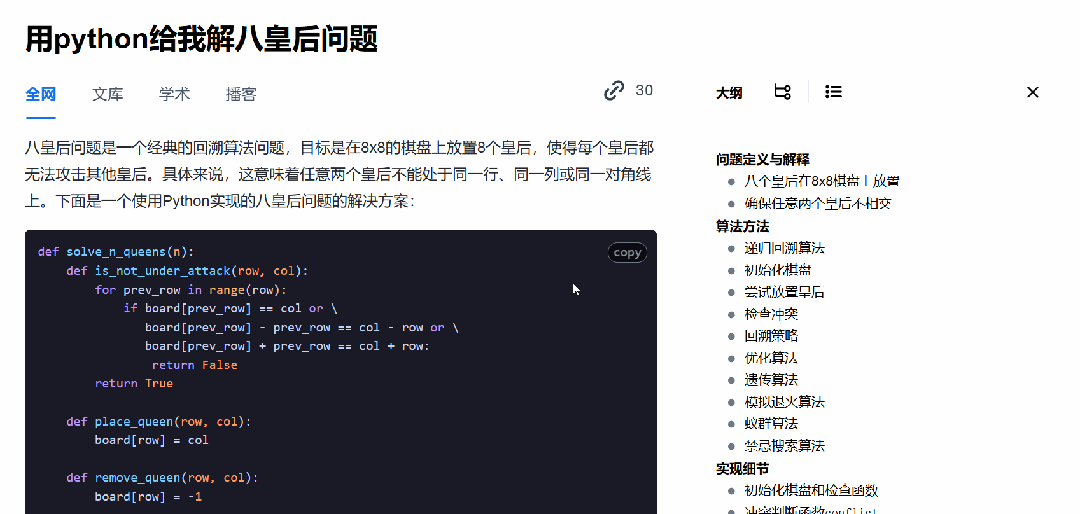
Task: Open outline item 模拟退火算法
Action: click(785, 402)
